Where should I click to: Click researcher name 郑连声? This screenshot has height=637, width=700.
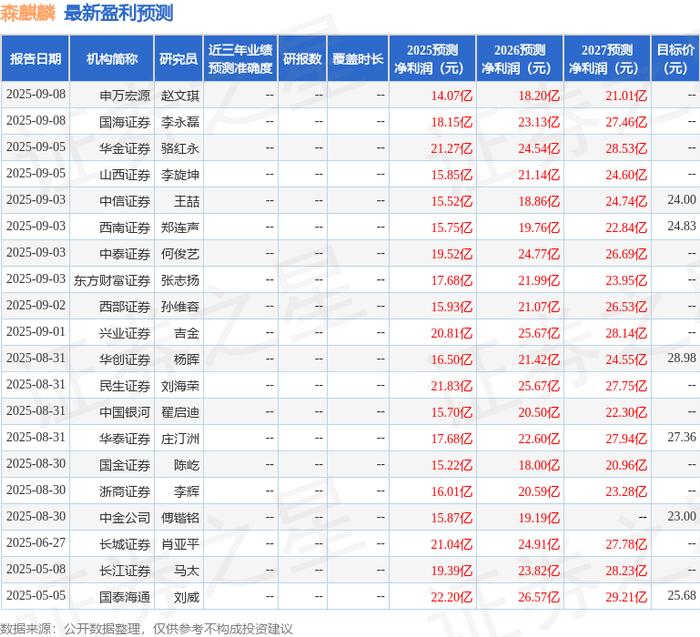(x=180, y=227)
